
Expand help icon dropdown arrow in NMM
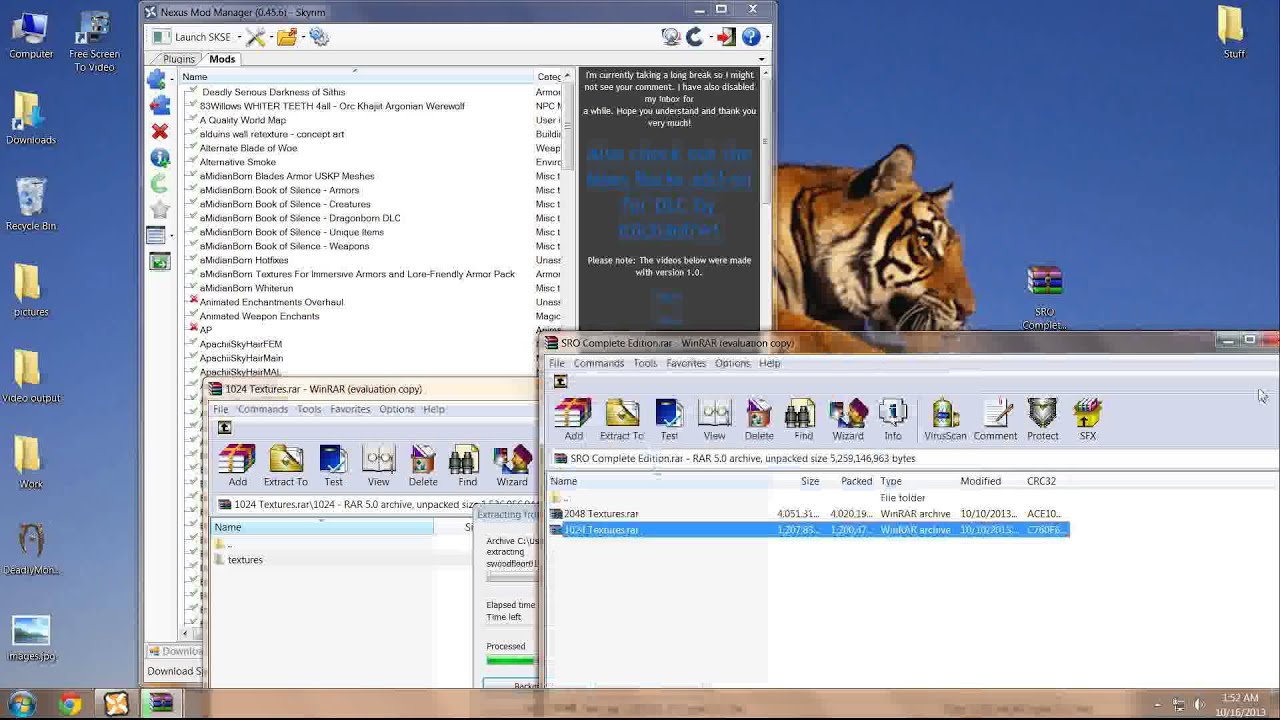point(766,37)
